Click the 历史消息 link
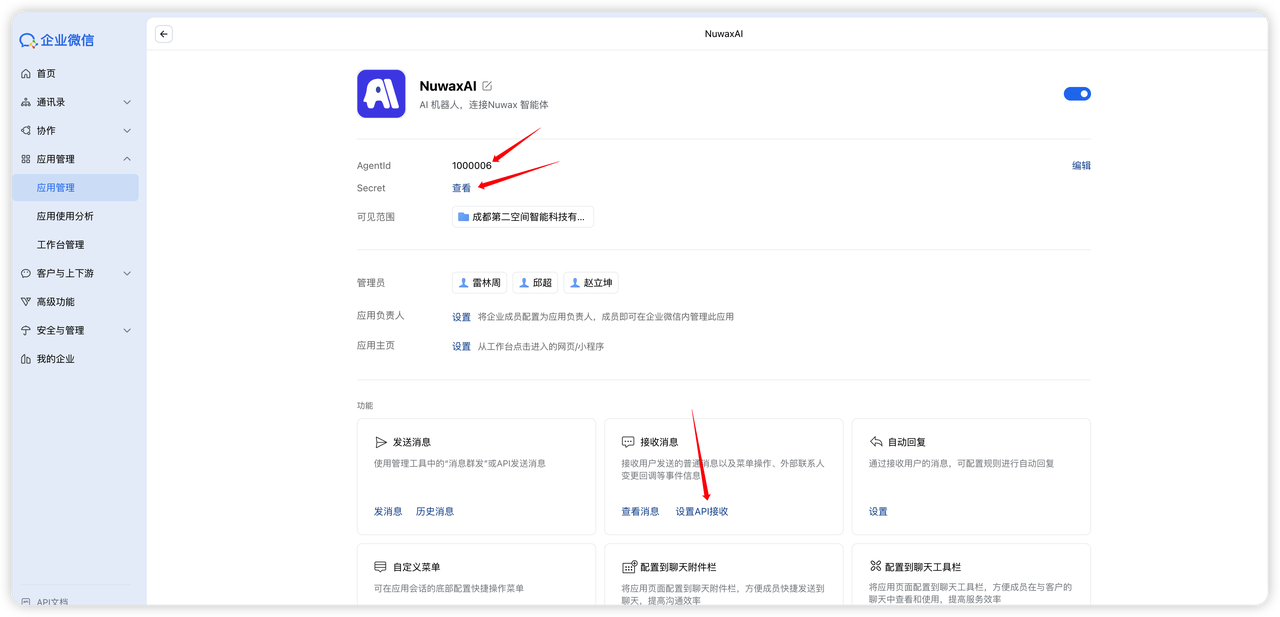 pyautogui.click(x=435, y=512)
